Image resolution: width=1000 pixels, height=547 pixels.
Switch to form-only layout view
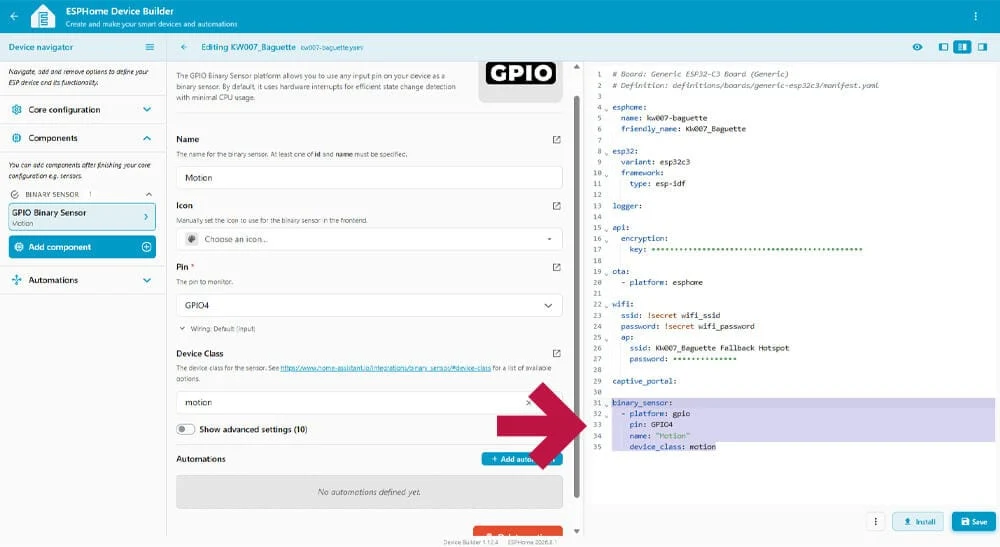pos(943,47)
